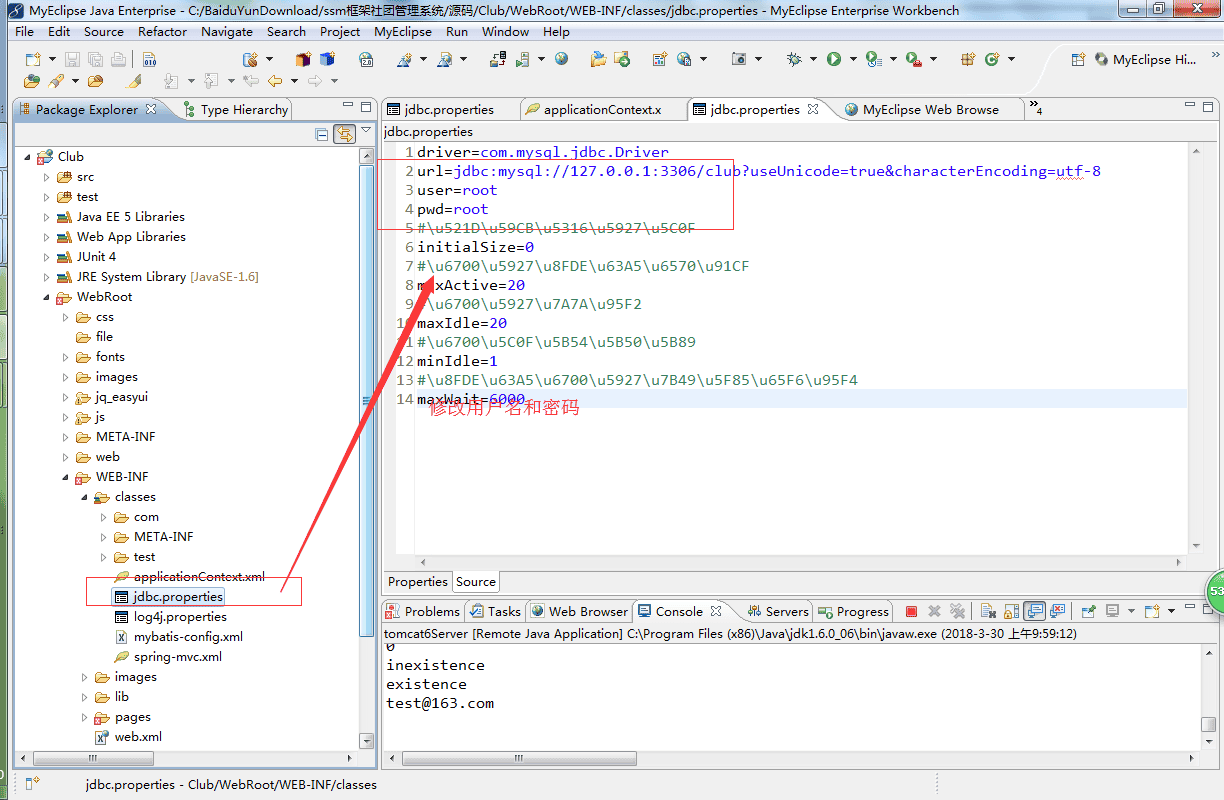Toggle show console when standard output changes
The image size is (1224, 800).
point(1036,611)
